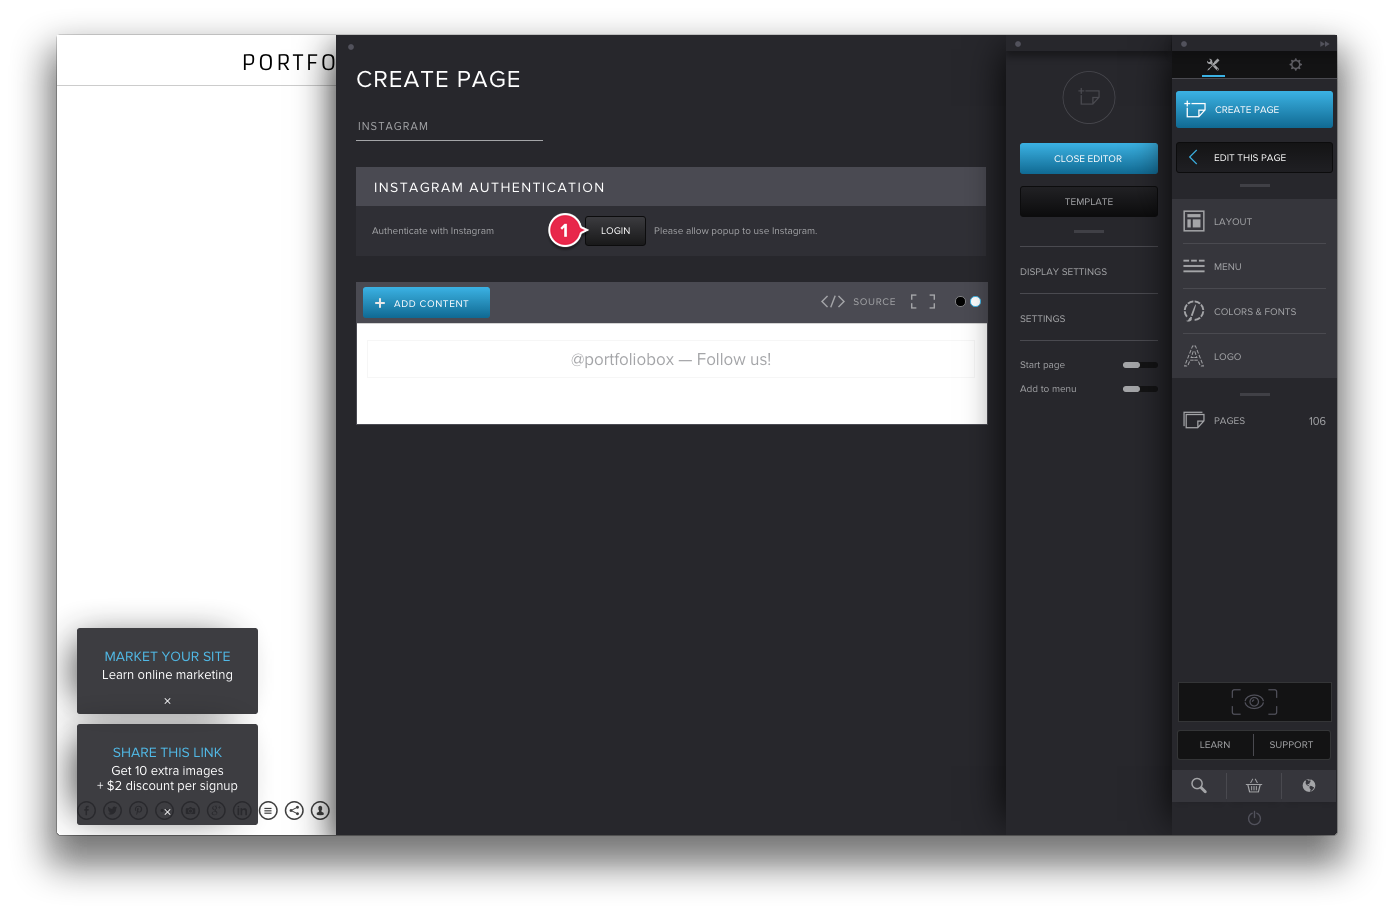Open the Menu lines icon option
1394x914 pixels.
[1194, 266]
